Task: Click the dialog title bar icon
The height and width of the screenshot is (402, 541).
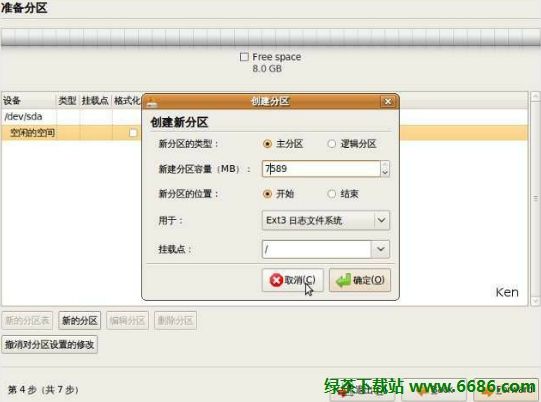Action: (151, 102)
